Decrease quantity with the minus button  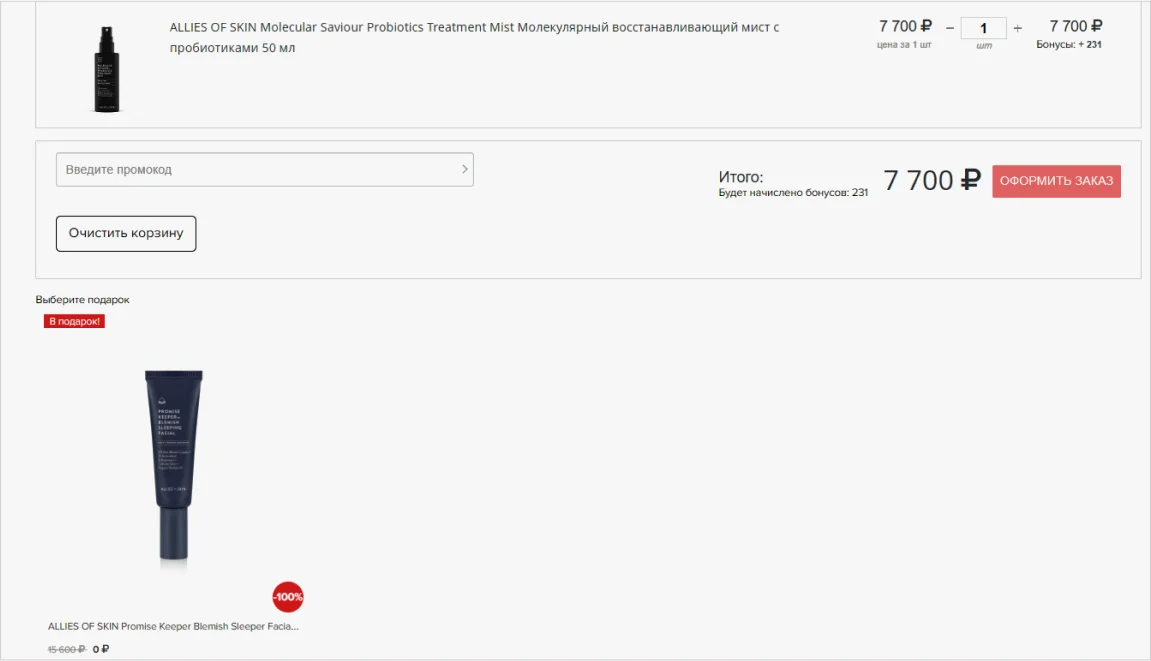tap(950, 29)
